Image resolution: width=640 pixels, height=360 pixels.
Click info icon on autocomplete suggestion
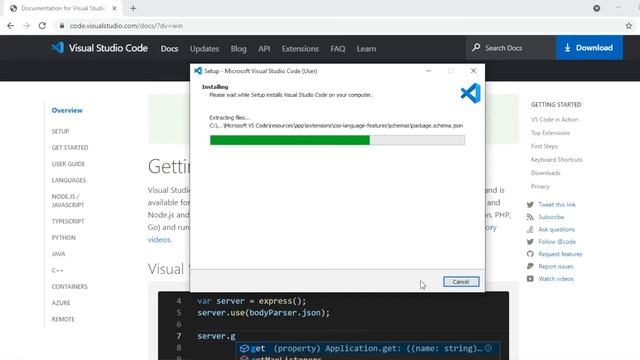489,348
